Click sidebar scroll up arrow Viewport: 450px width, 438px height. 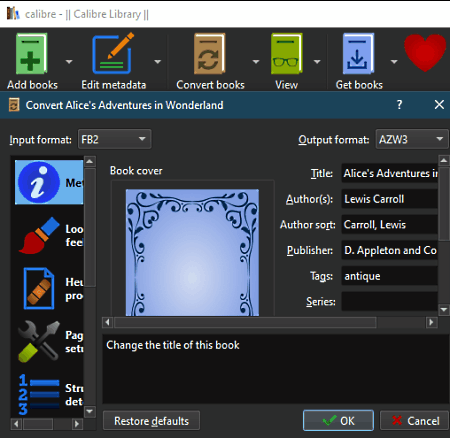pos(89,162)
